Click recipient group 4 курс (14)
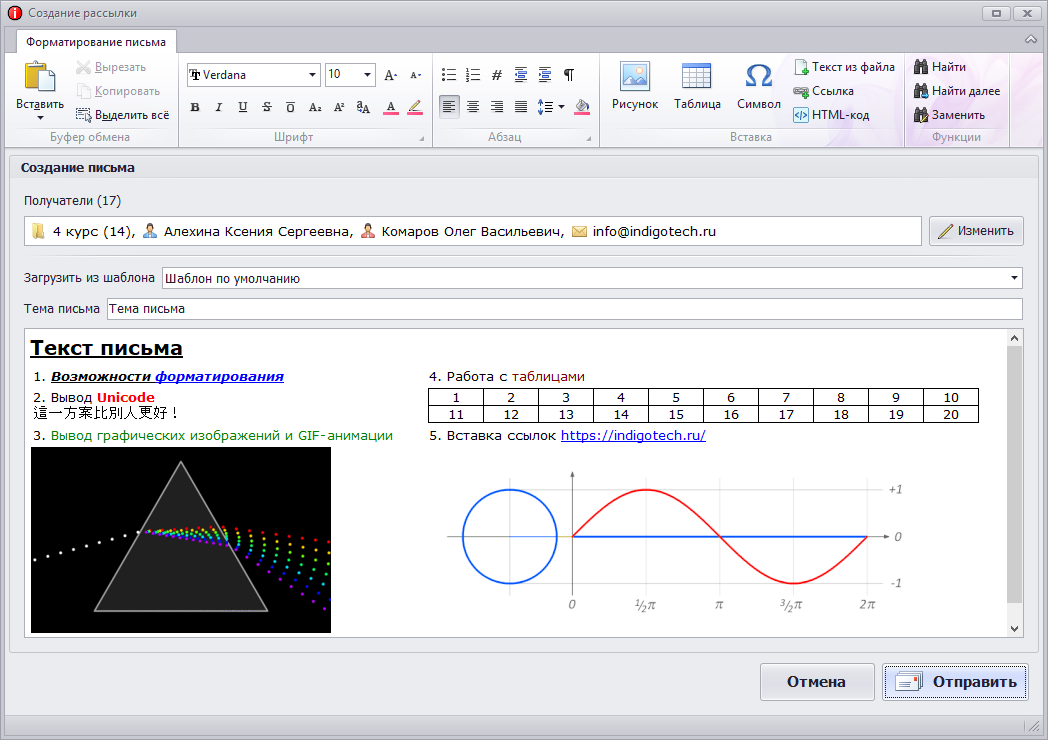Viewport: 1048px width, 740px height. click(x=83, y=231)
